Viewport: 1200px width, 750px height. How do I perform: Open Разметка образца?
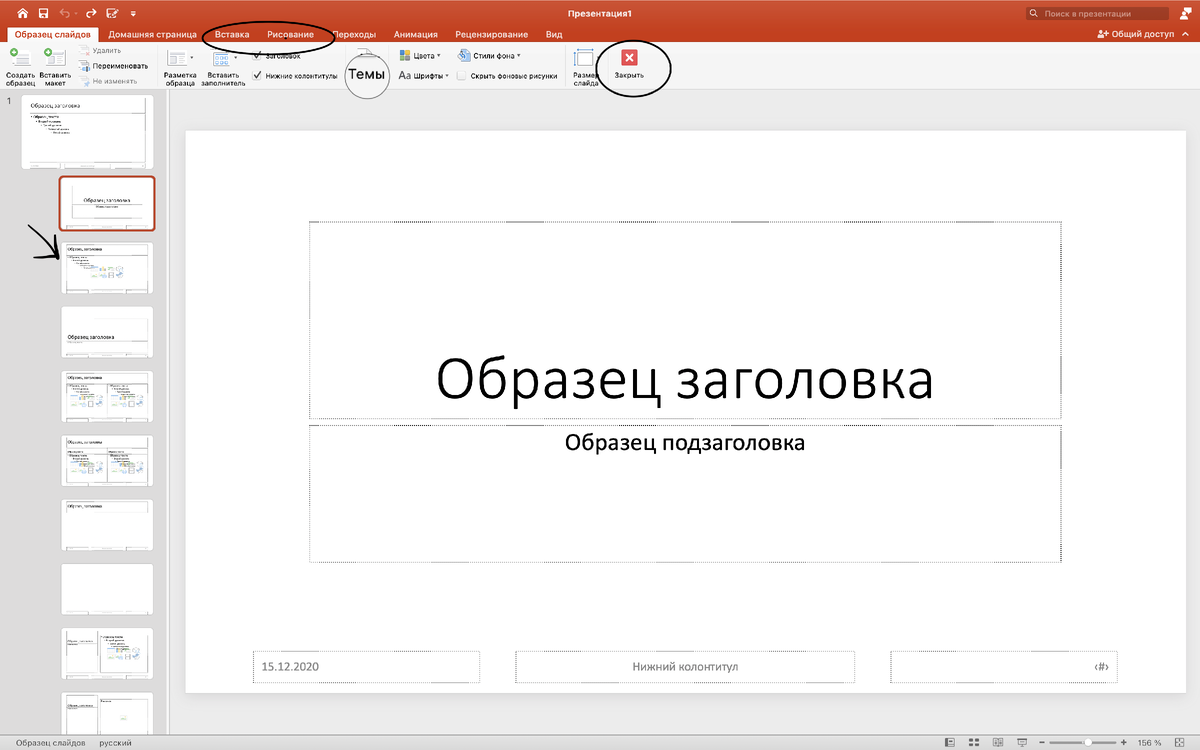coord(179,68)
